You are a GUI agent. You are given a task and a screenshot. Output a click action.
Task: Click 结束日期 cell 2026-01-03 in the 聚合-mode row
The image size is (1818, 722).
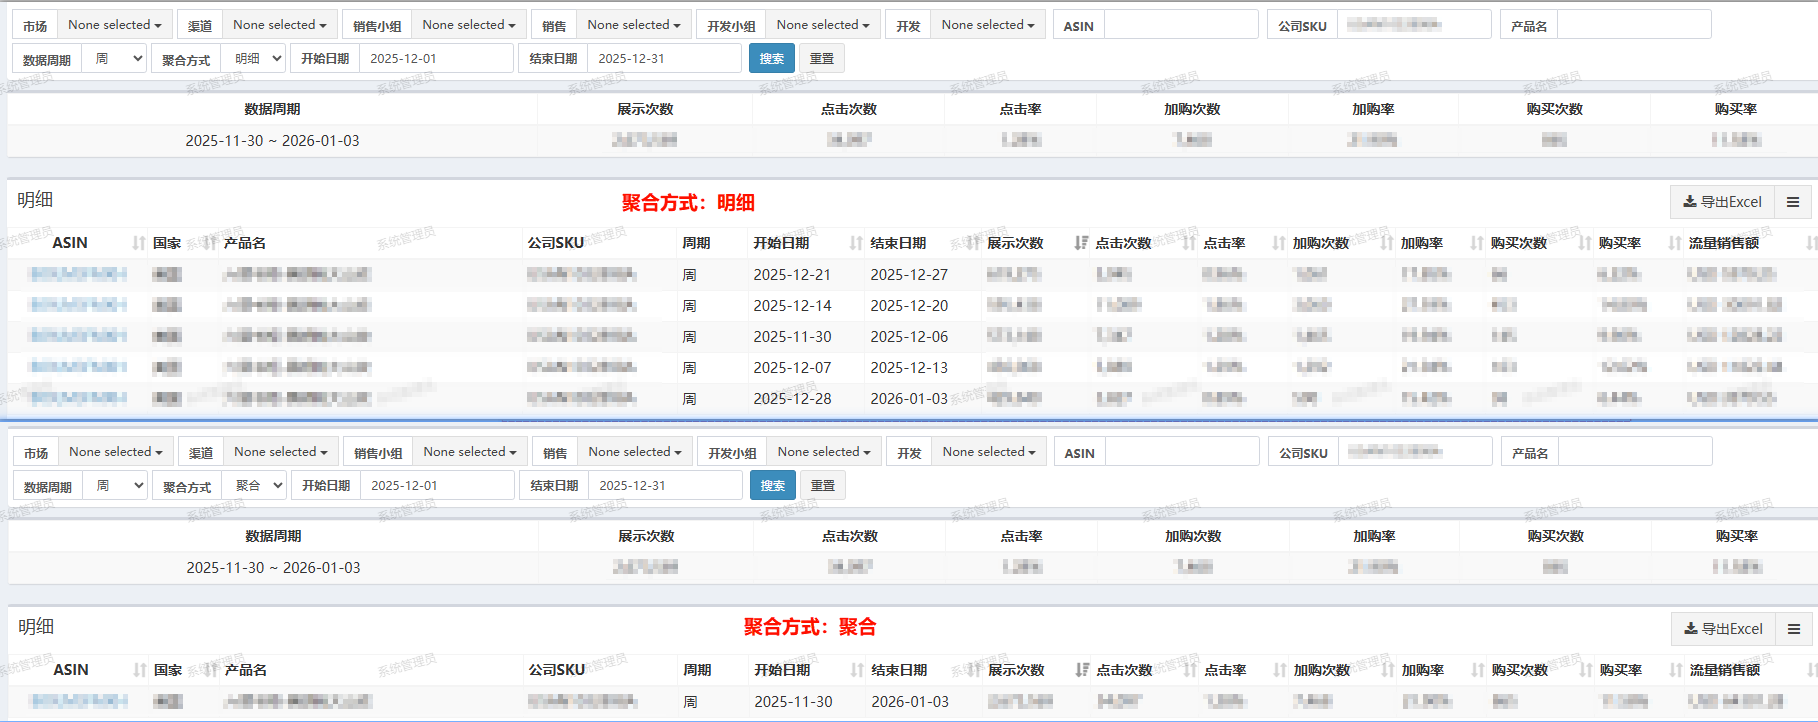[x=910, y=702]
